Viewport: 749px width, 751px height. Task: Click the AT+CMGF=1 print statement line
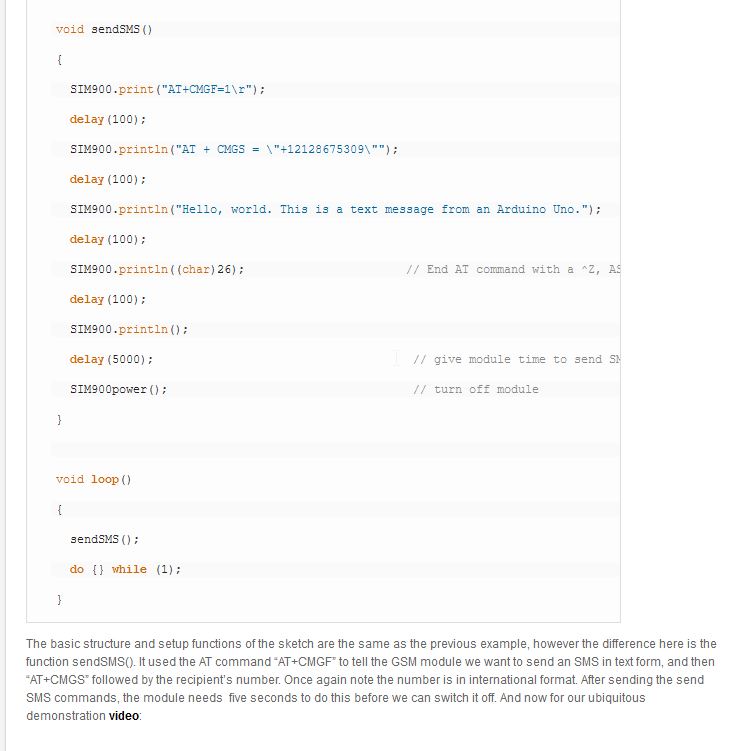coord(167,89)
